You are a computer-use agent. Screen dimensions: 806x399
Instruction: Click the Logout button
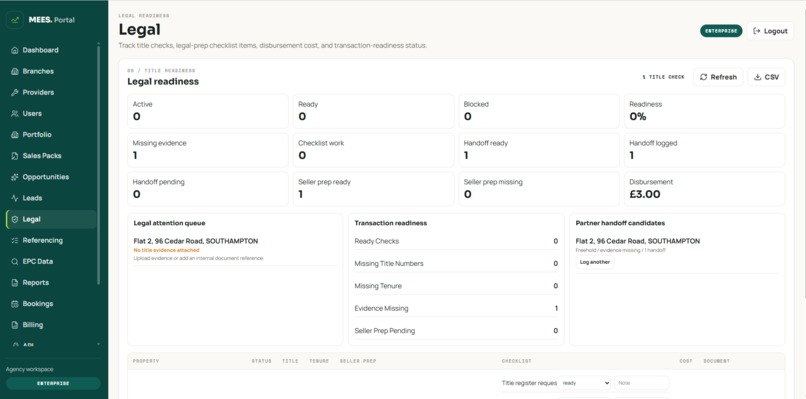770,31
